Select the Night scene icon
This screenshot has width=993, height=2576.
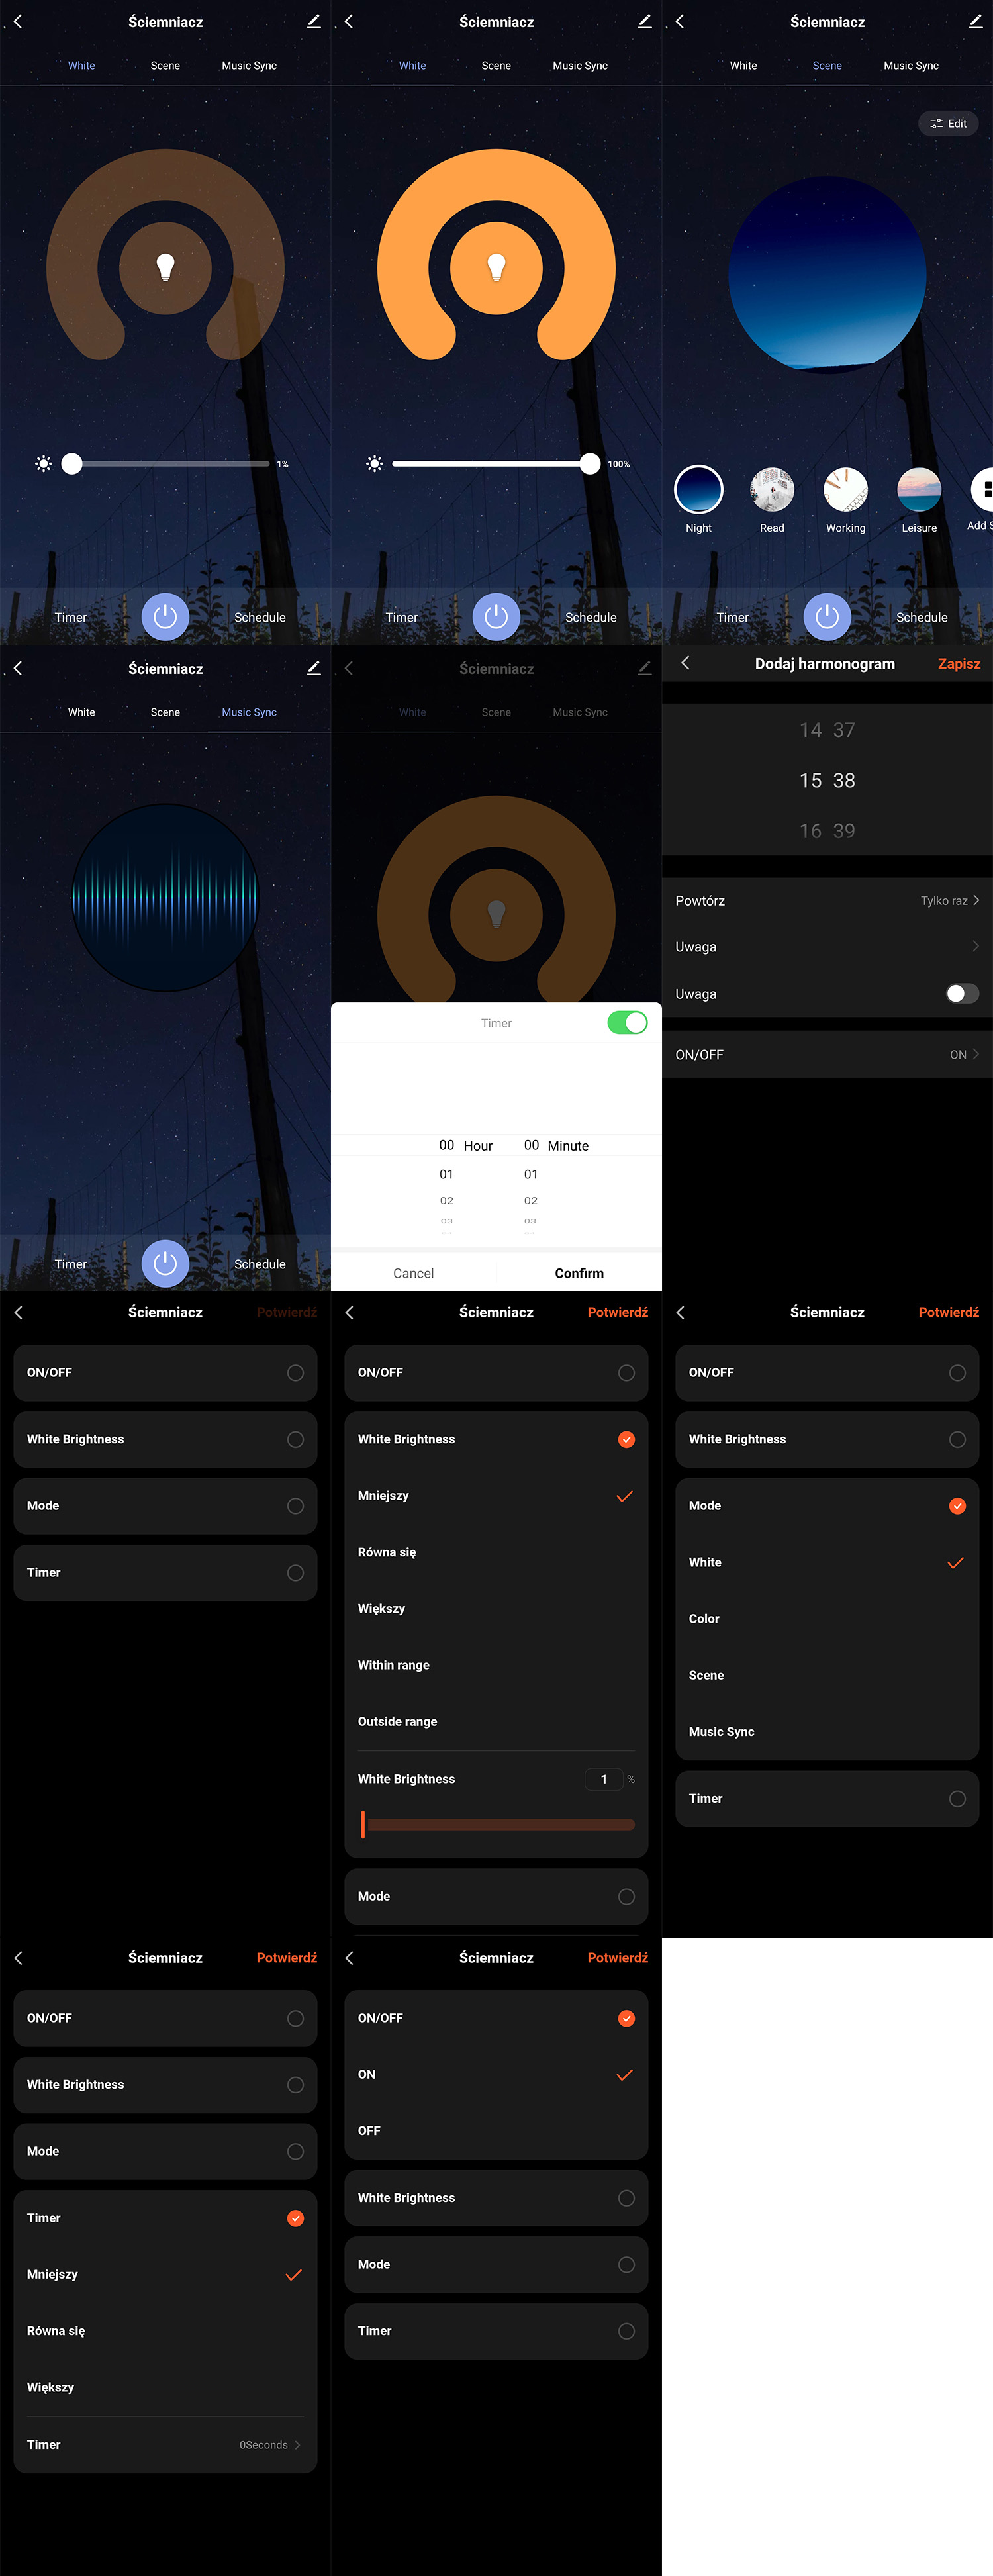[x=698, y=490]
